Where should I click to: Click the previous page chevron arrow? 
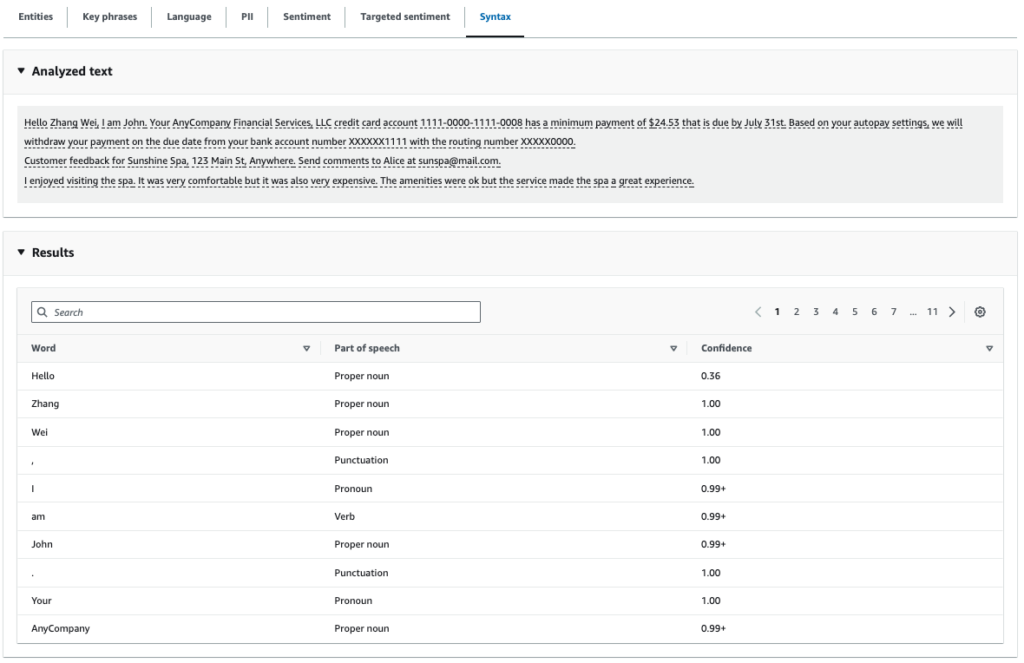point(756,311)
